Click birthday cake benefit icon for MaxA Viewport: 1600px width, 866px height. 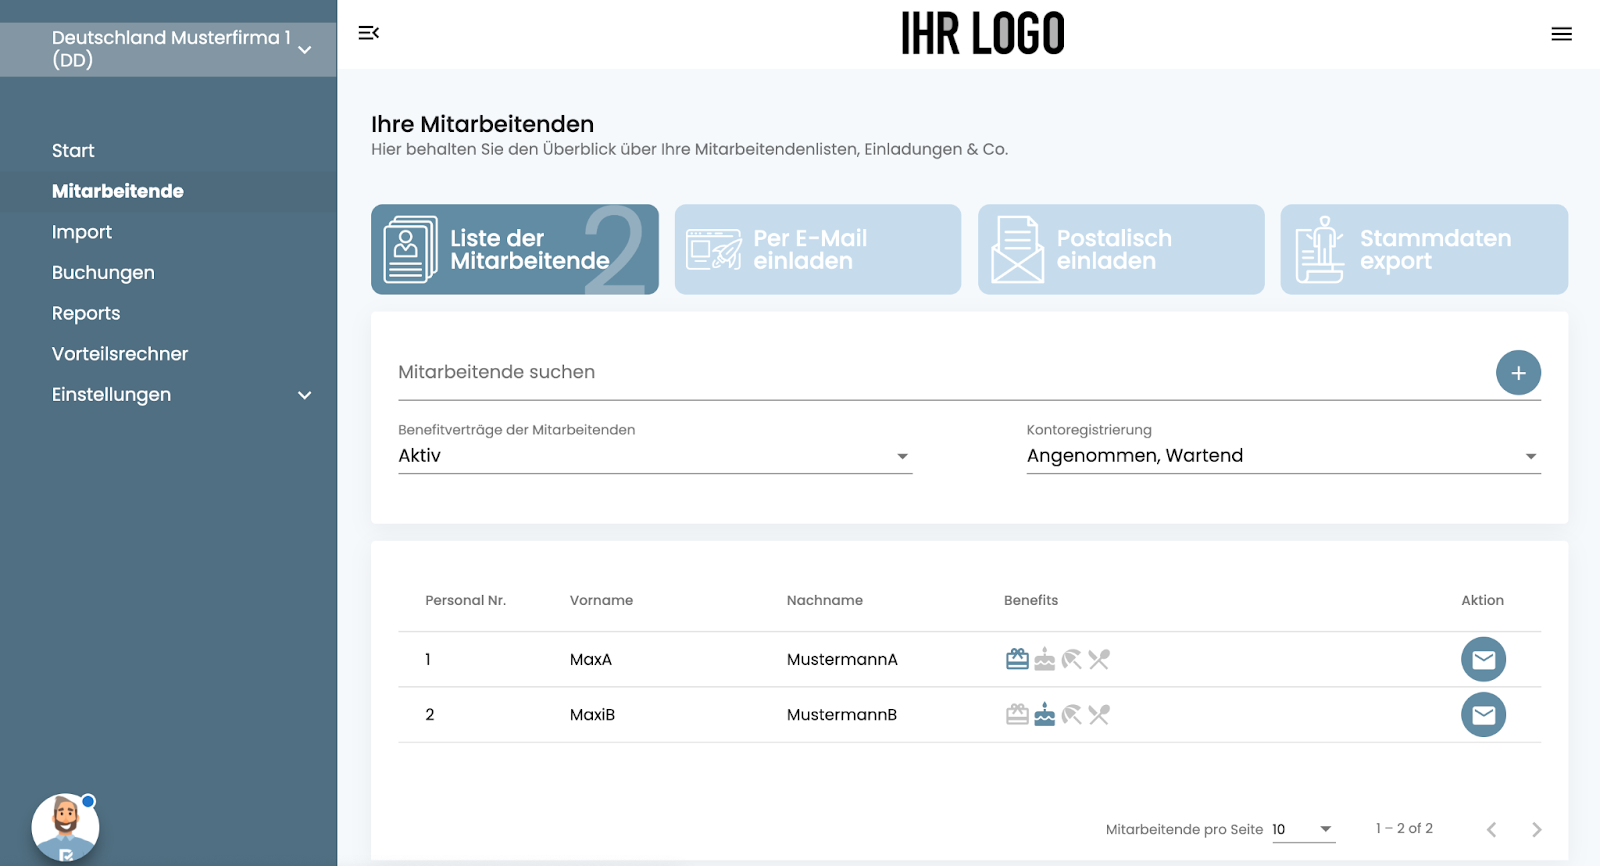pyautogui.click(x=1044, y=659)
